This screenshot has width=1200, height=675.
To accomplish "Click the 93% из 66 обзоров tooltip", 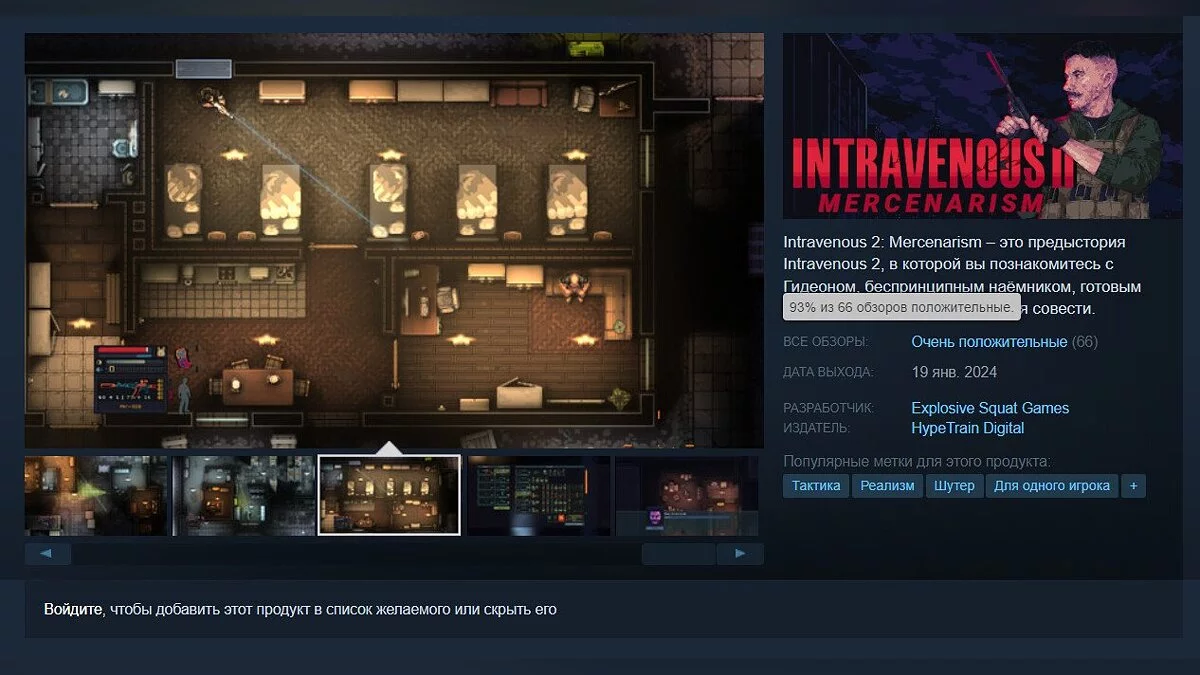I will coord(901,308).
